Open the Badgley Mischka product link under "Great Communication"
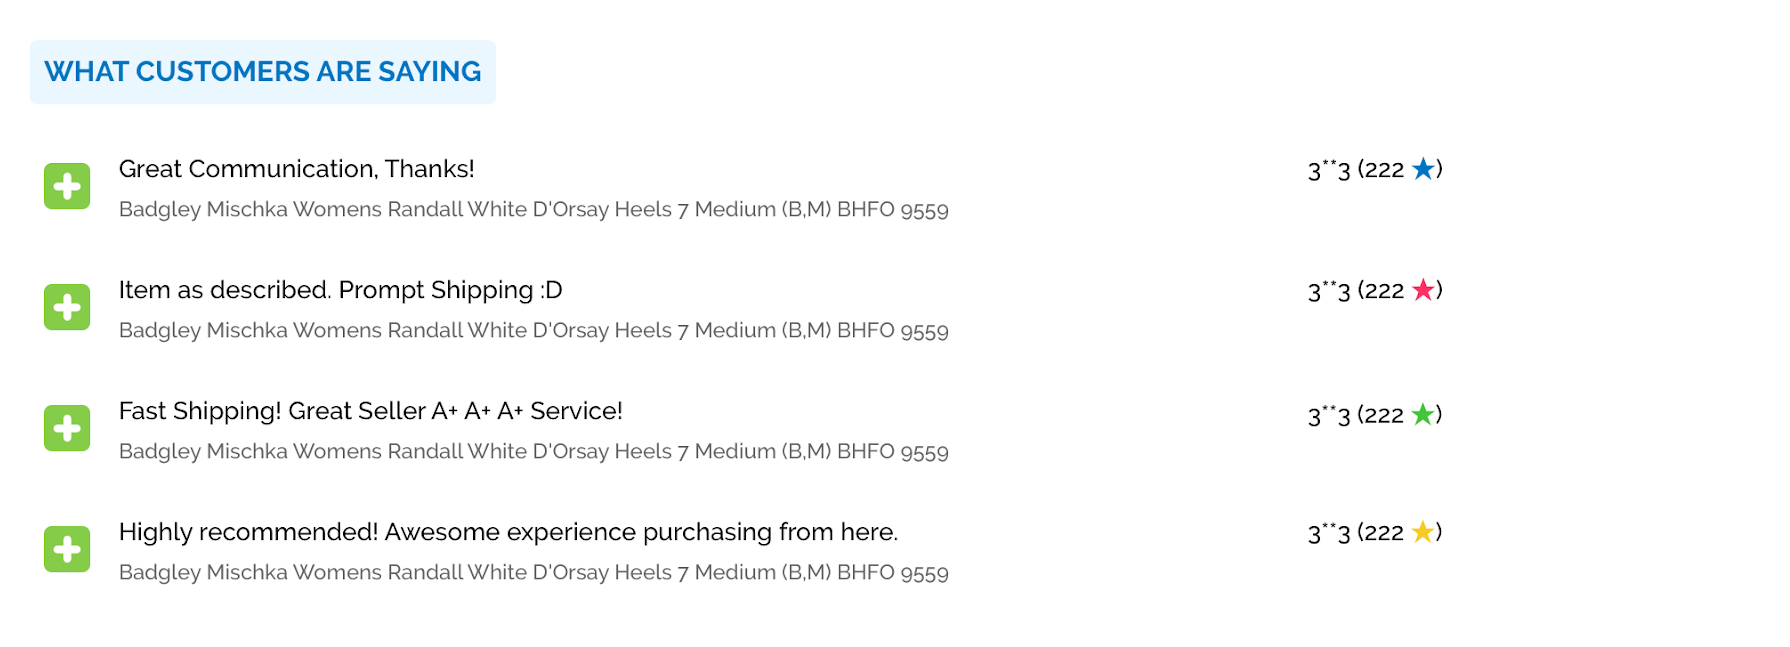The width and height of the screenshot is (1790, 647). (533, 210)
